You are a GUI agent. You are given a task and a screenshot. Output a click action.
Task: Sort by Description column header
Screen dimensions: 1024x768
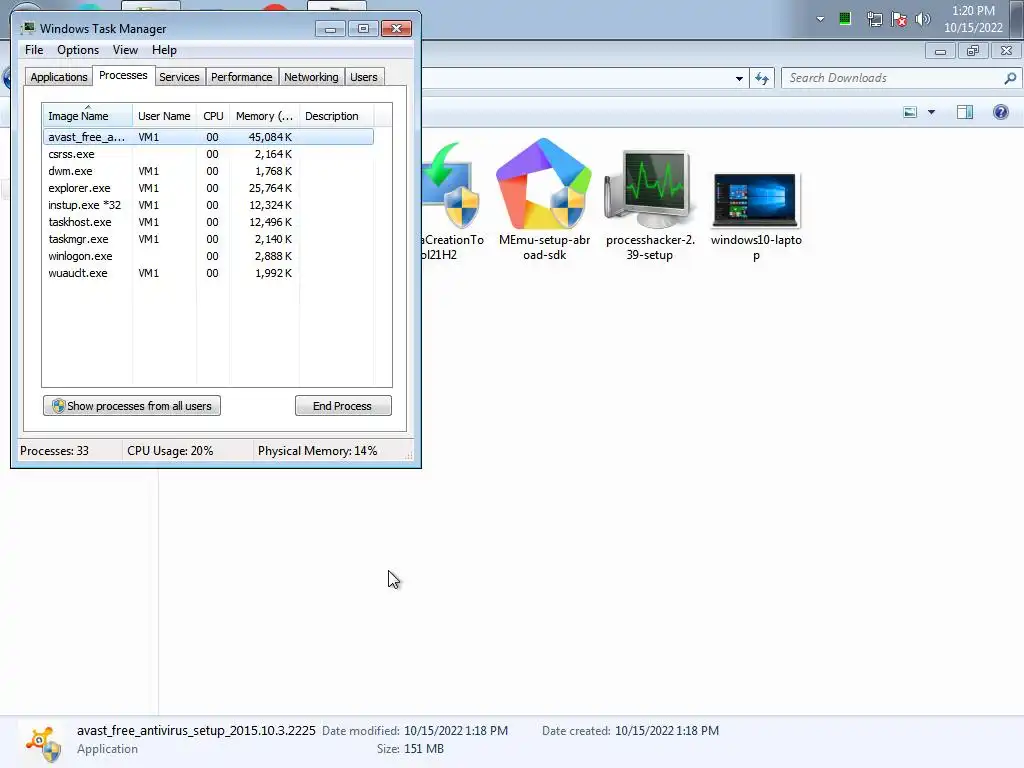(x=336, y=116)
